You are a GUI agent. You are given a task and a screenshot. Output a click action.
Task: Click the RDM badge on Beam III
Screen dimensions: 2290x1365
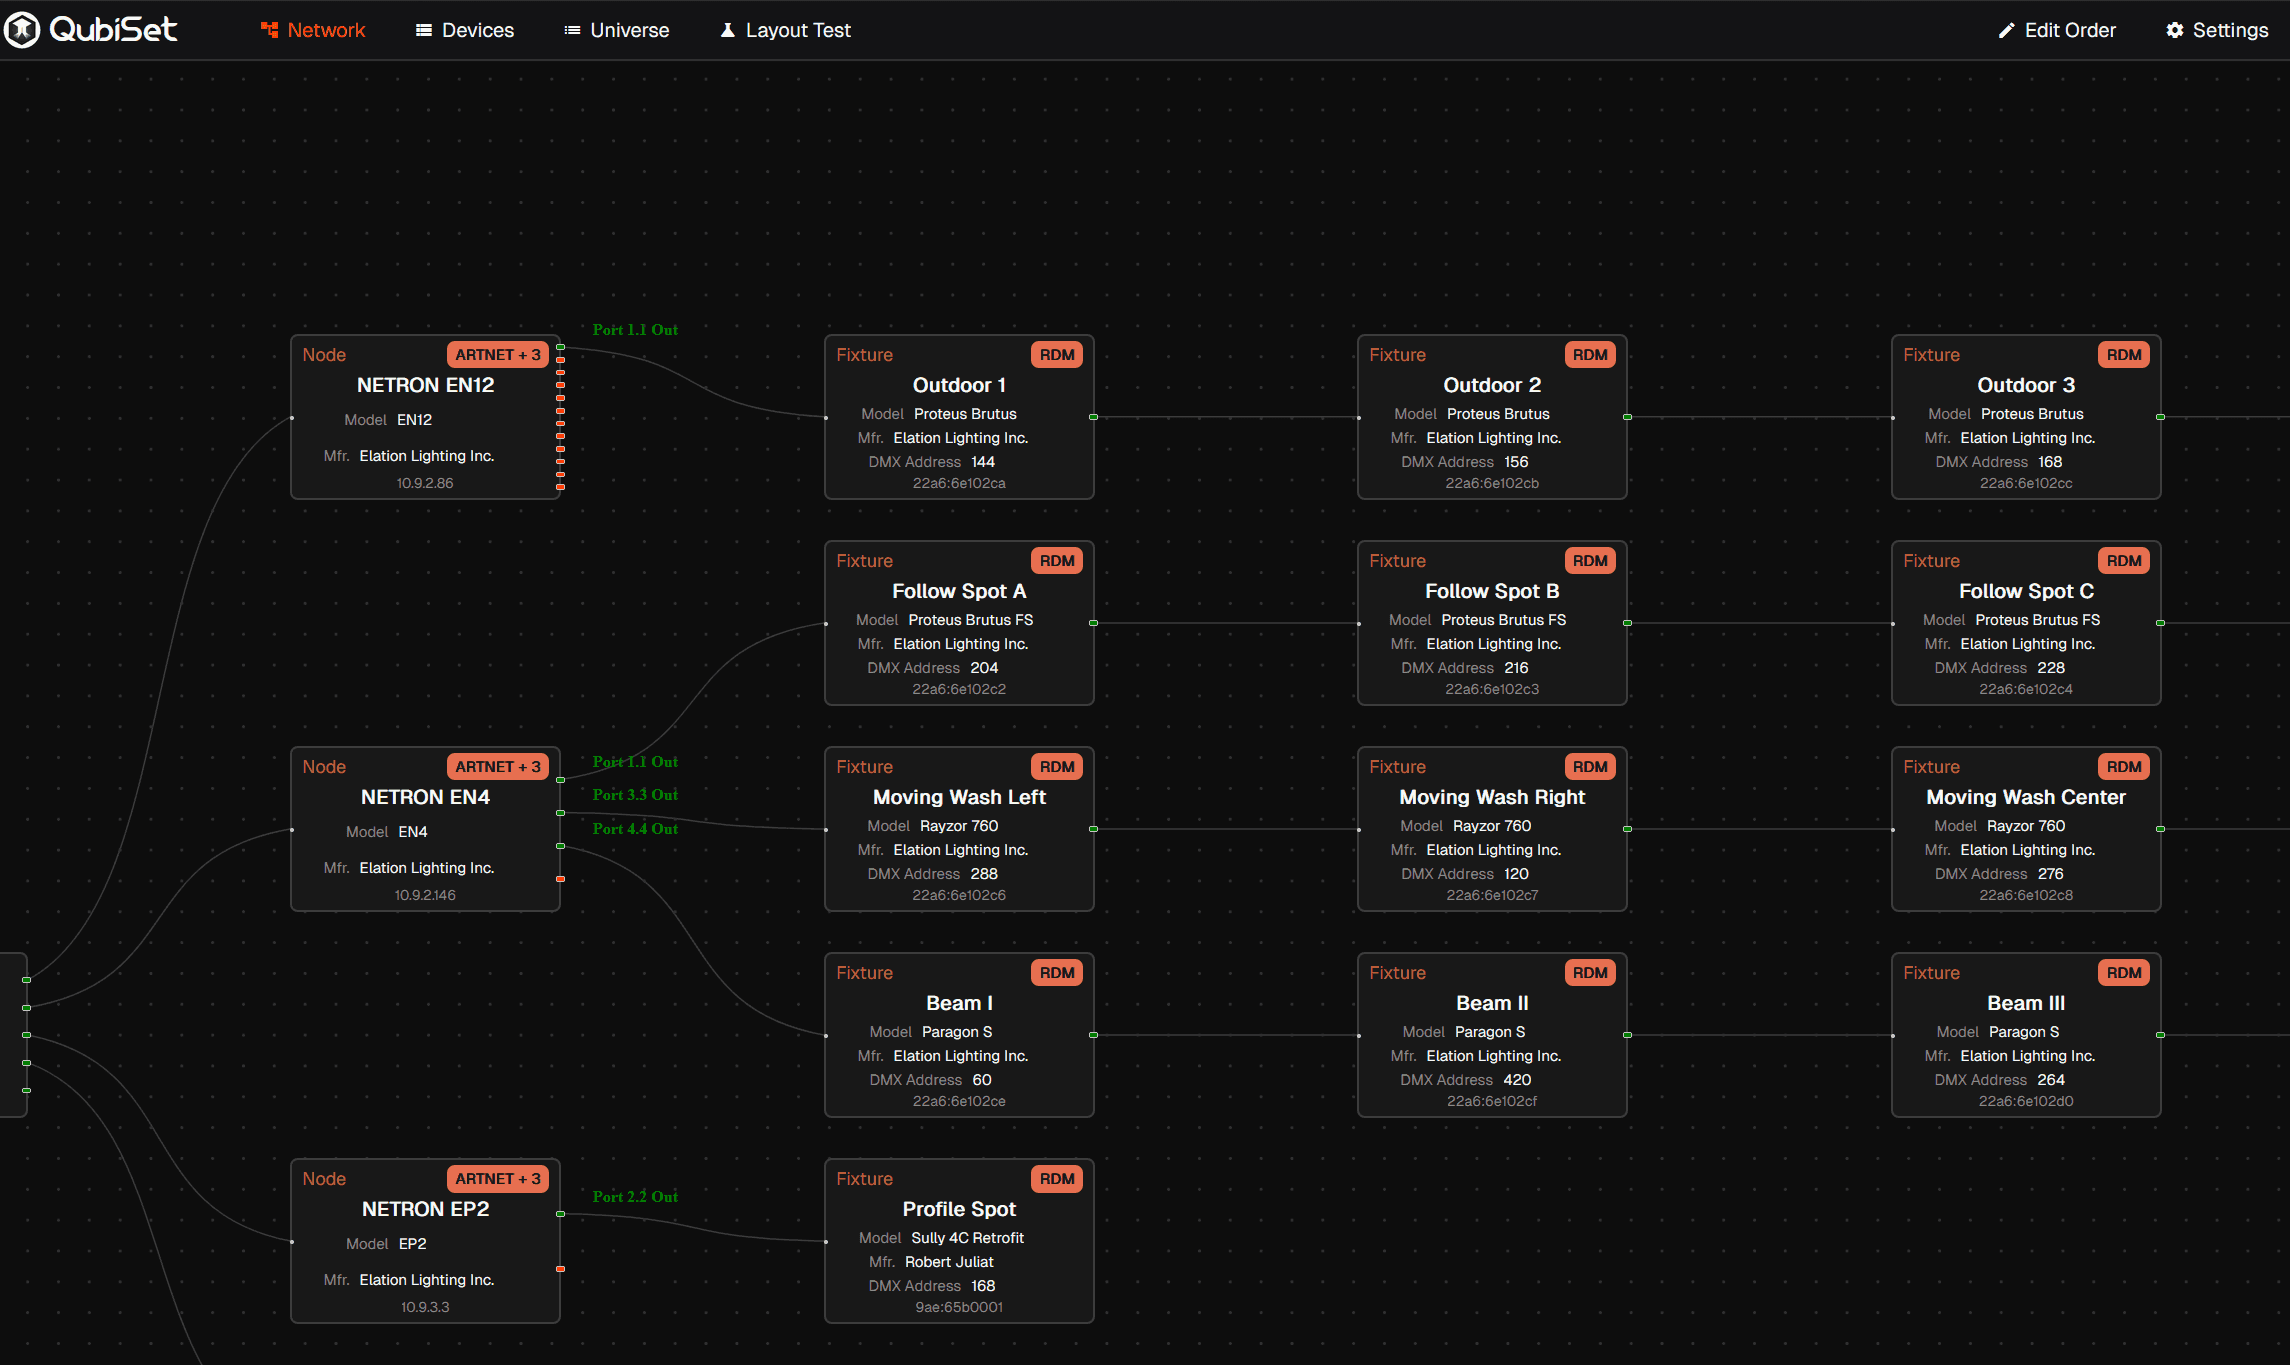(2124, 973)
